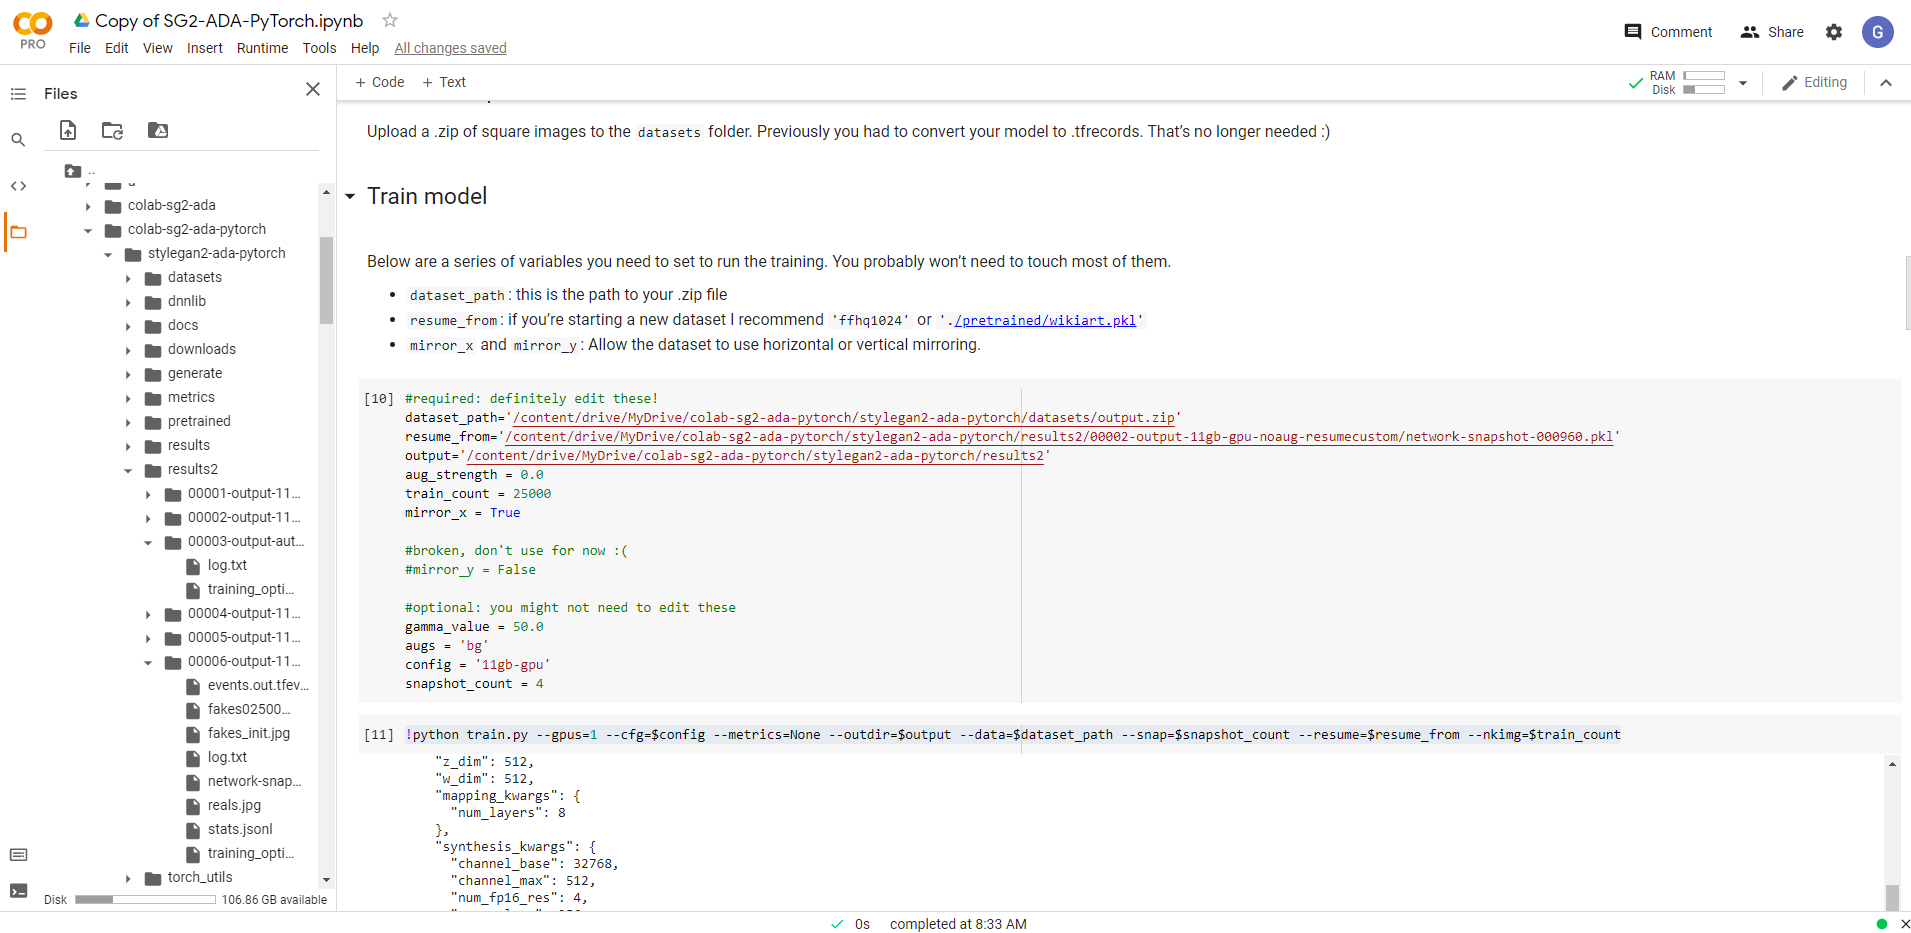Viewport: 1911px width, 933px height.
Task: Select log.txt inside the 00006-output folder
Action: 228,757
